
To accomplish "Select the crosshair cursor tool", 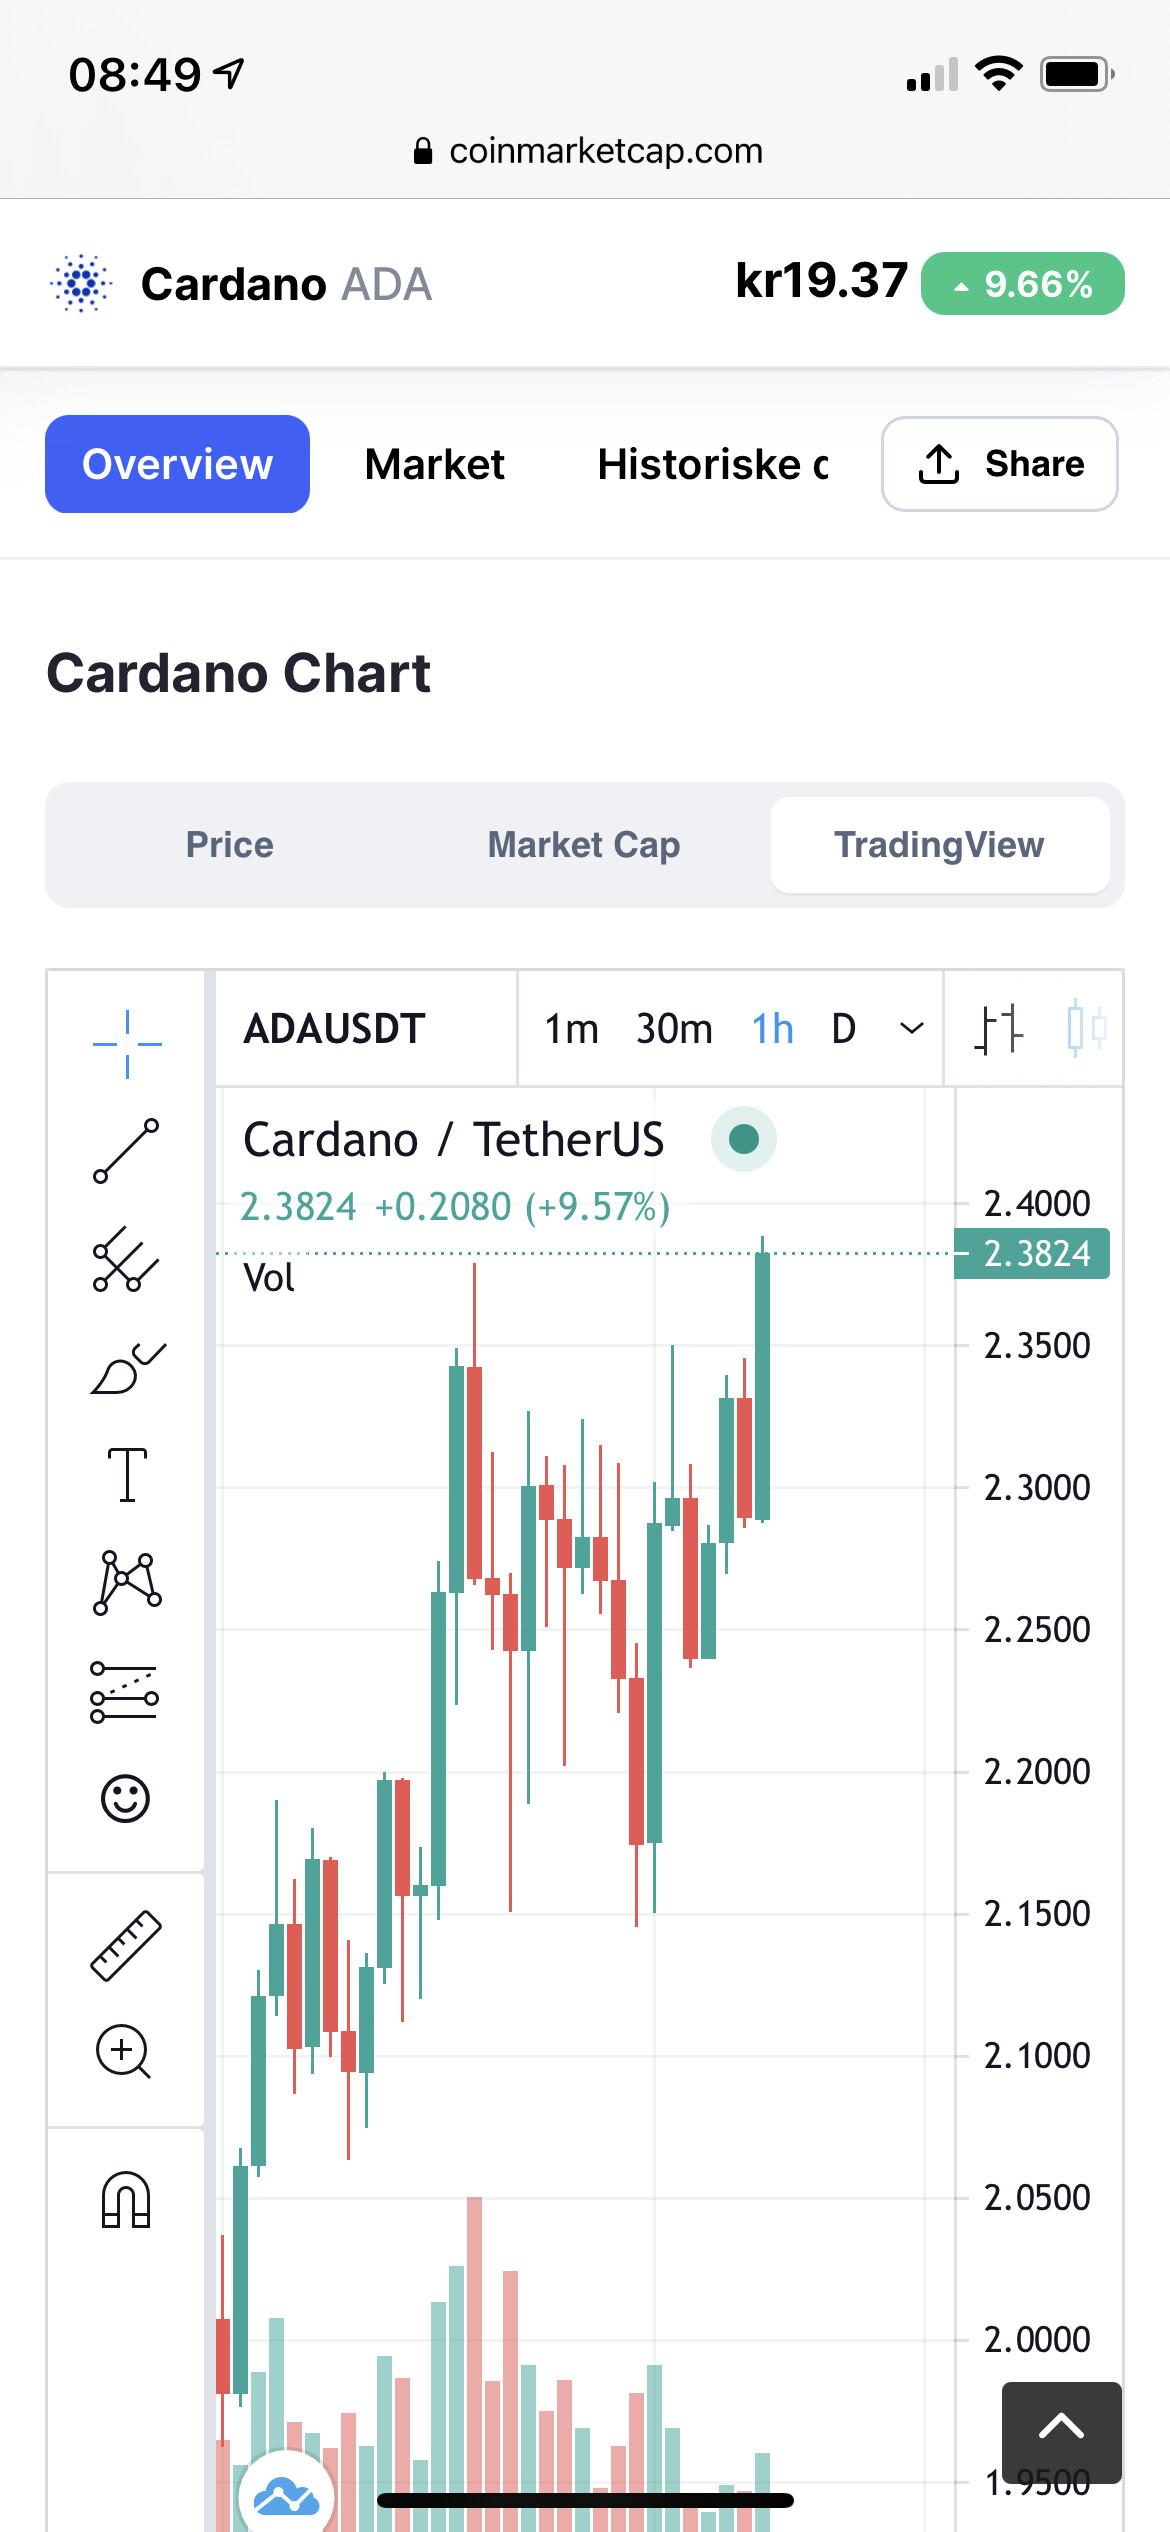I will [x=127, y=1043].
